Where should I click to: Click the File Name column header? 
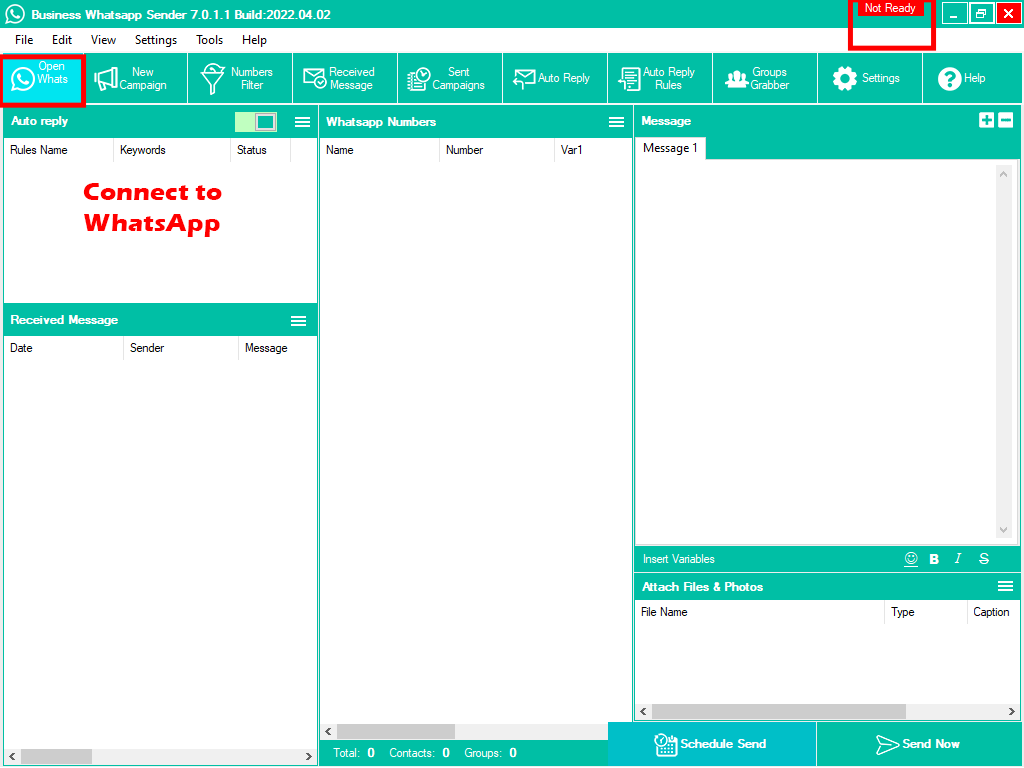click(x=760, y=612)
